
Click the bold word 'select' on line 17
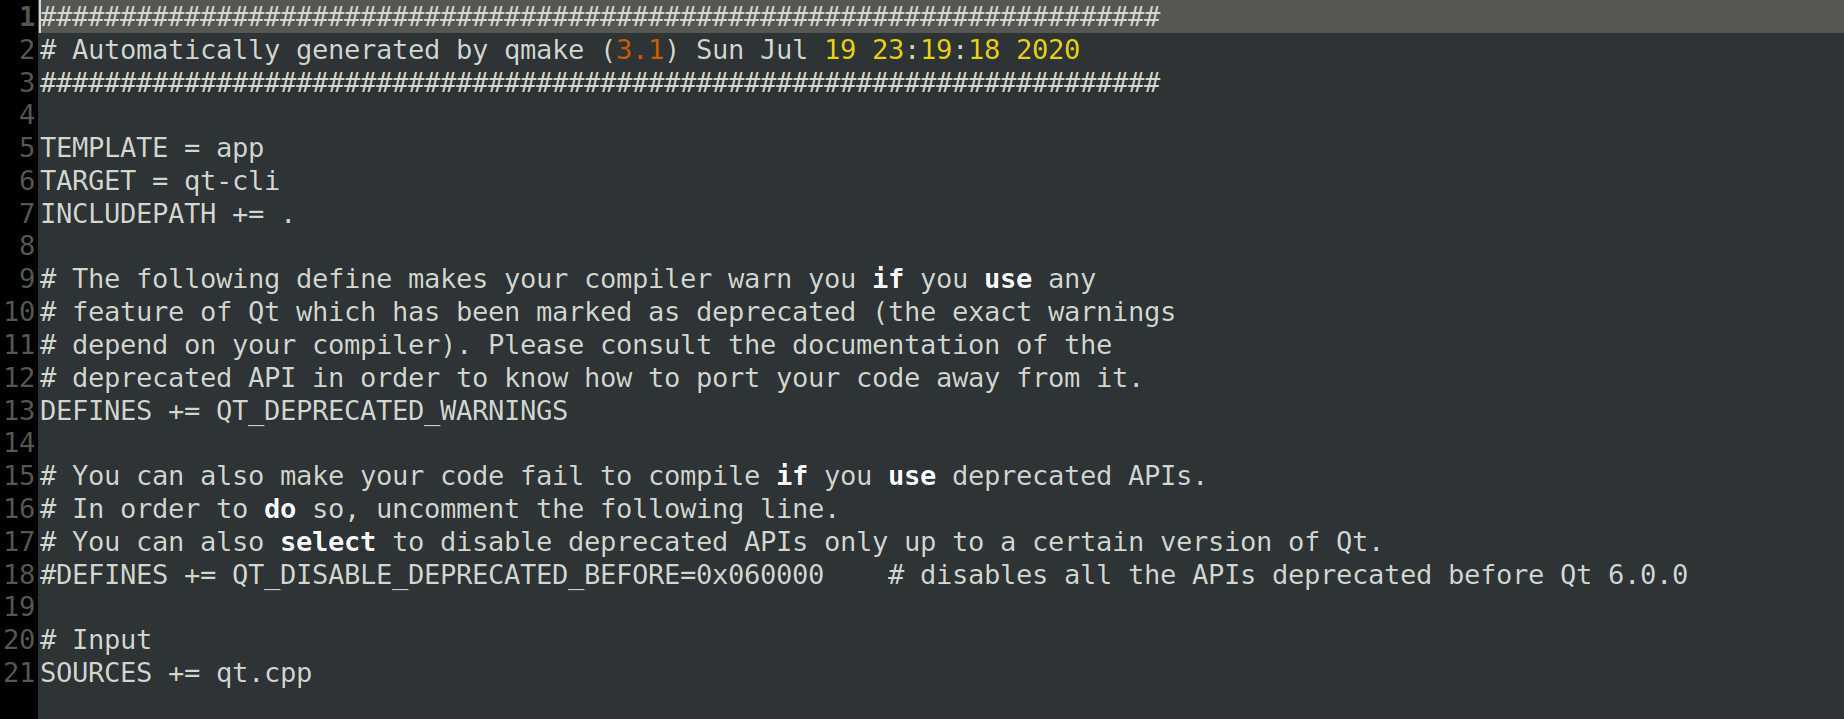point(328,542)
